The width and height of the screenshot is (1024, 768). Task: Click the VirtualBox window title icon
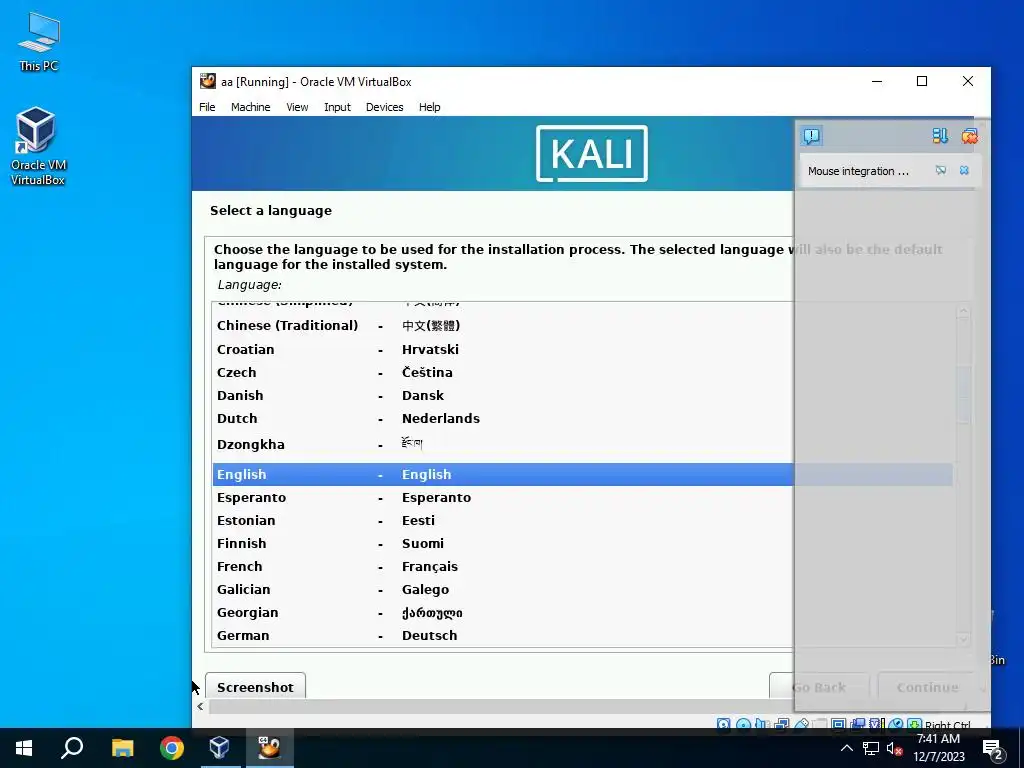click(x=208, y=82)
